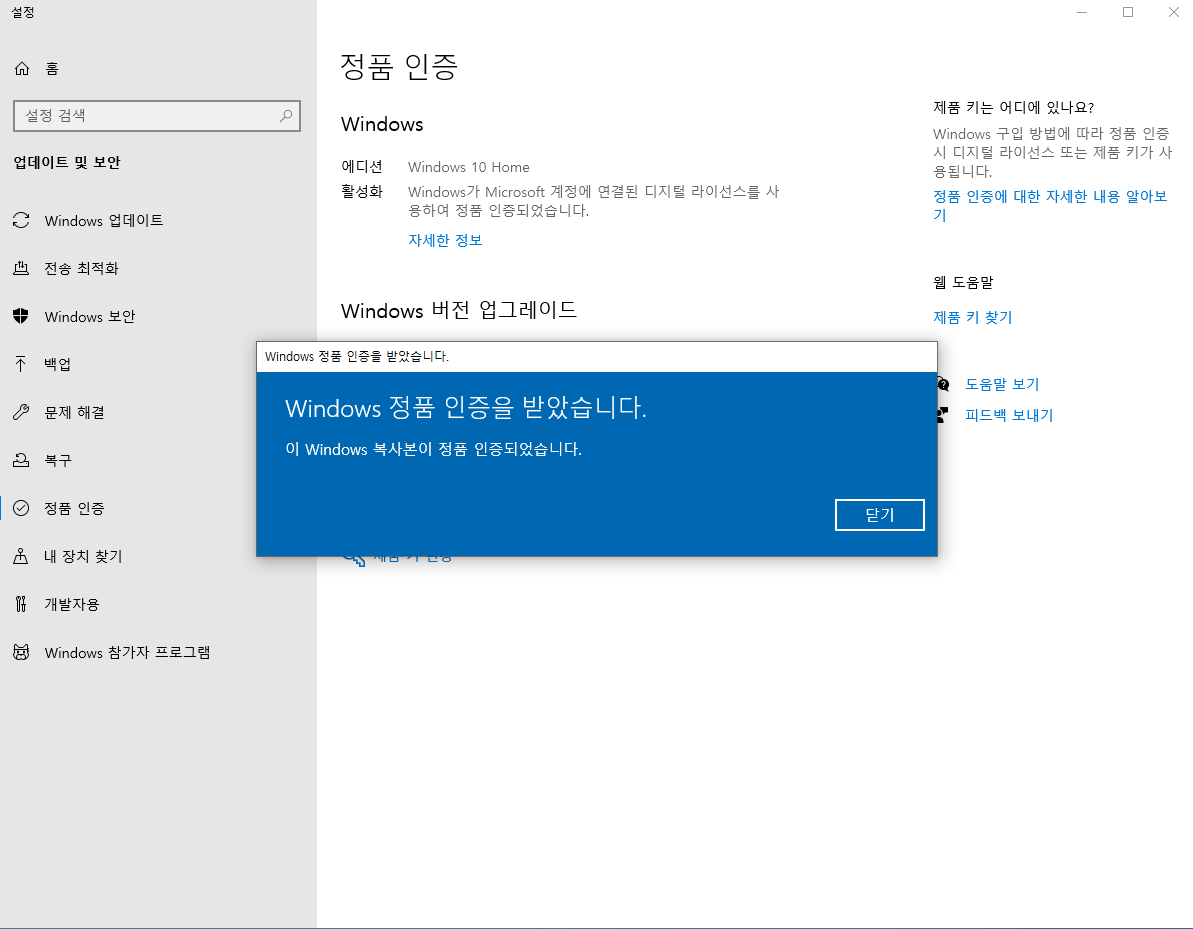Go to 전송 최적화 section
This screenshot has width=1193, height=929.
click(158, 269)
